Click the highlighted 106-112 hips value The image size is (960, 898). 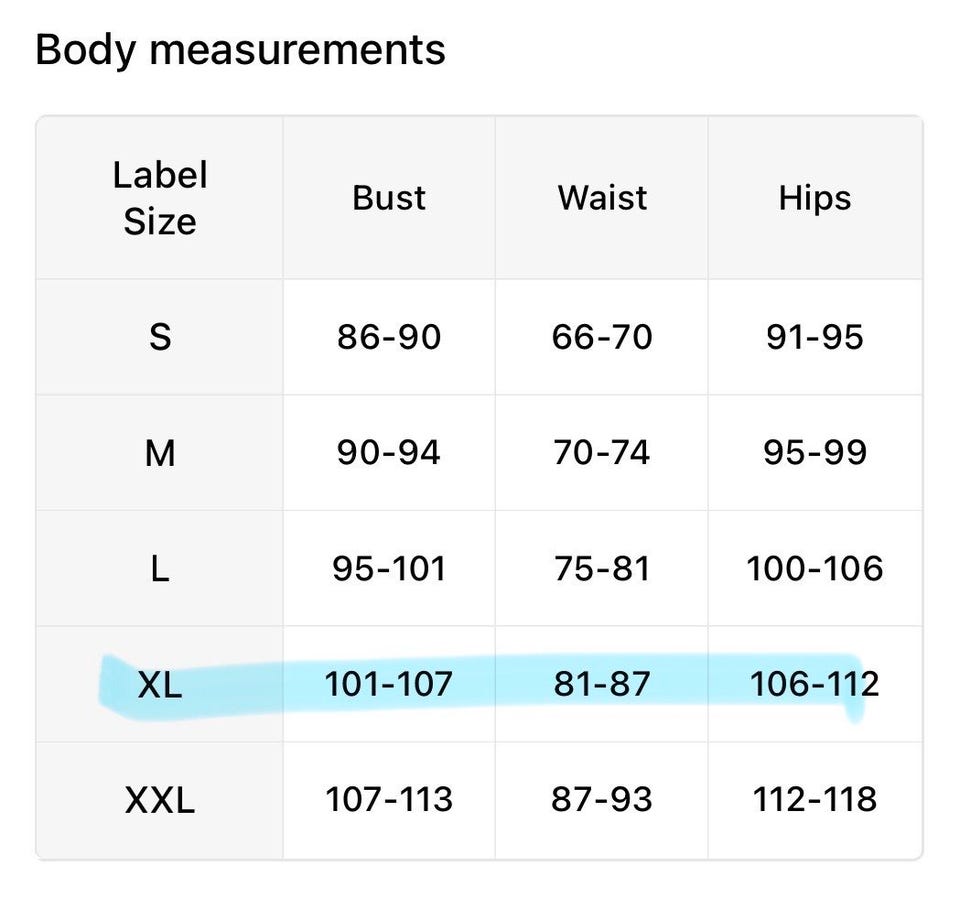coord(815,684)
